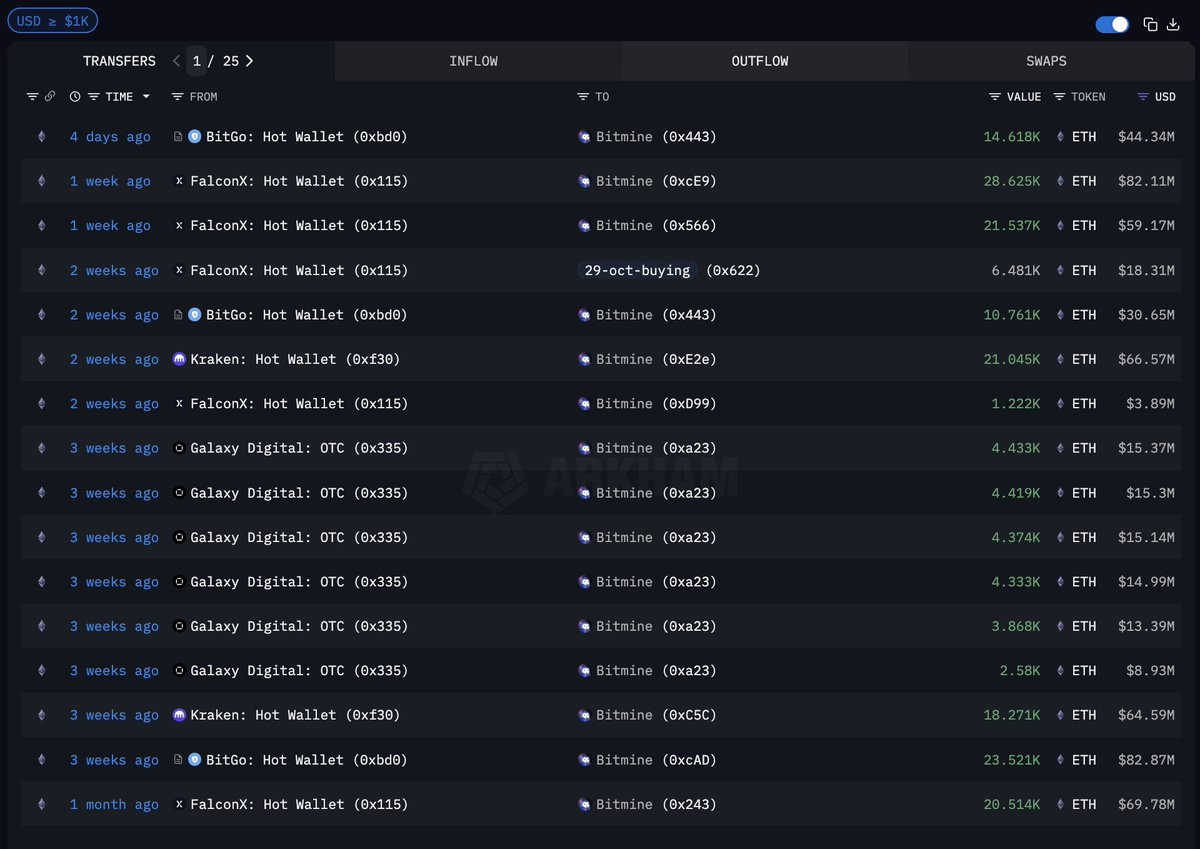
Task: Open Bitmine (0x443) in $44.34M row
Action: [x=656, y=137]
